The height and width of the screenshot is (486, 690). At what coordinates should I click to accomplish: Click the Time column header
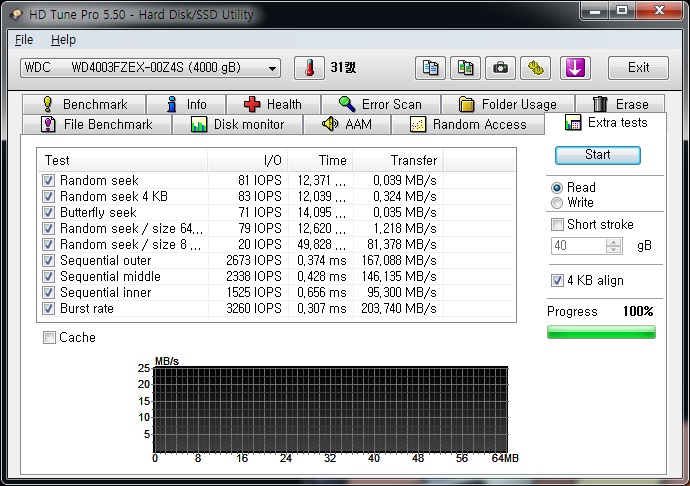click(320, 161)
